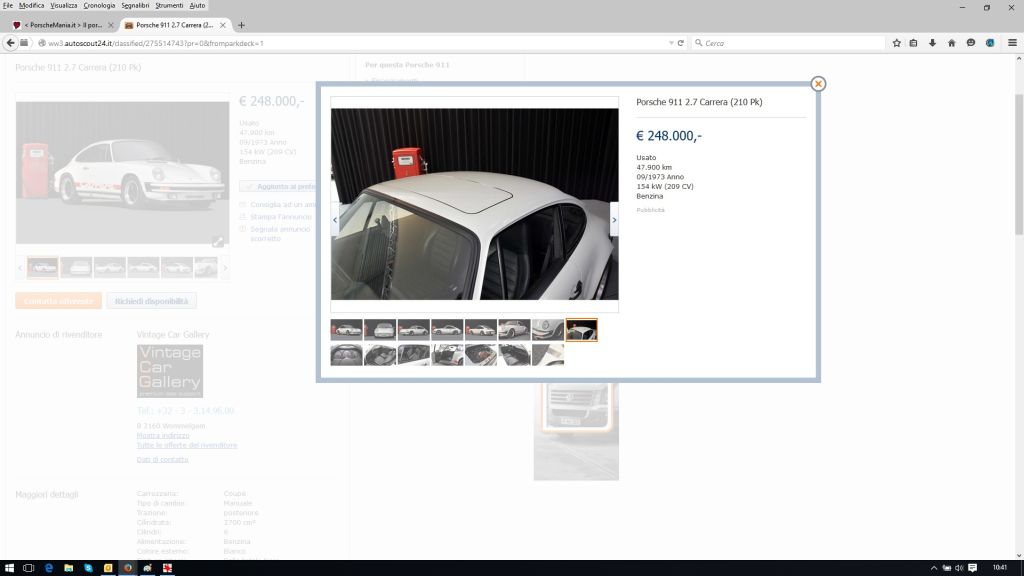Show the previous gallery photo
Image resolution: width=1024 pixels, height=576 pixels.
pos(335,220)
